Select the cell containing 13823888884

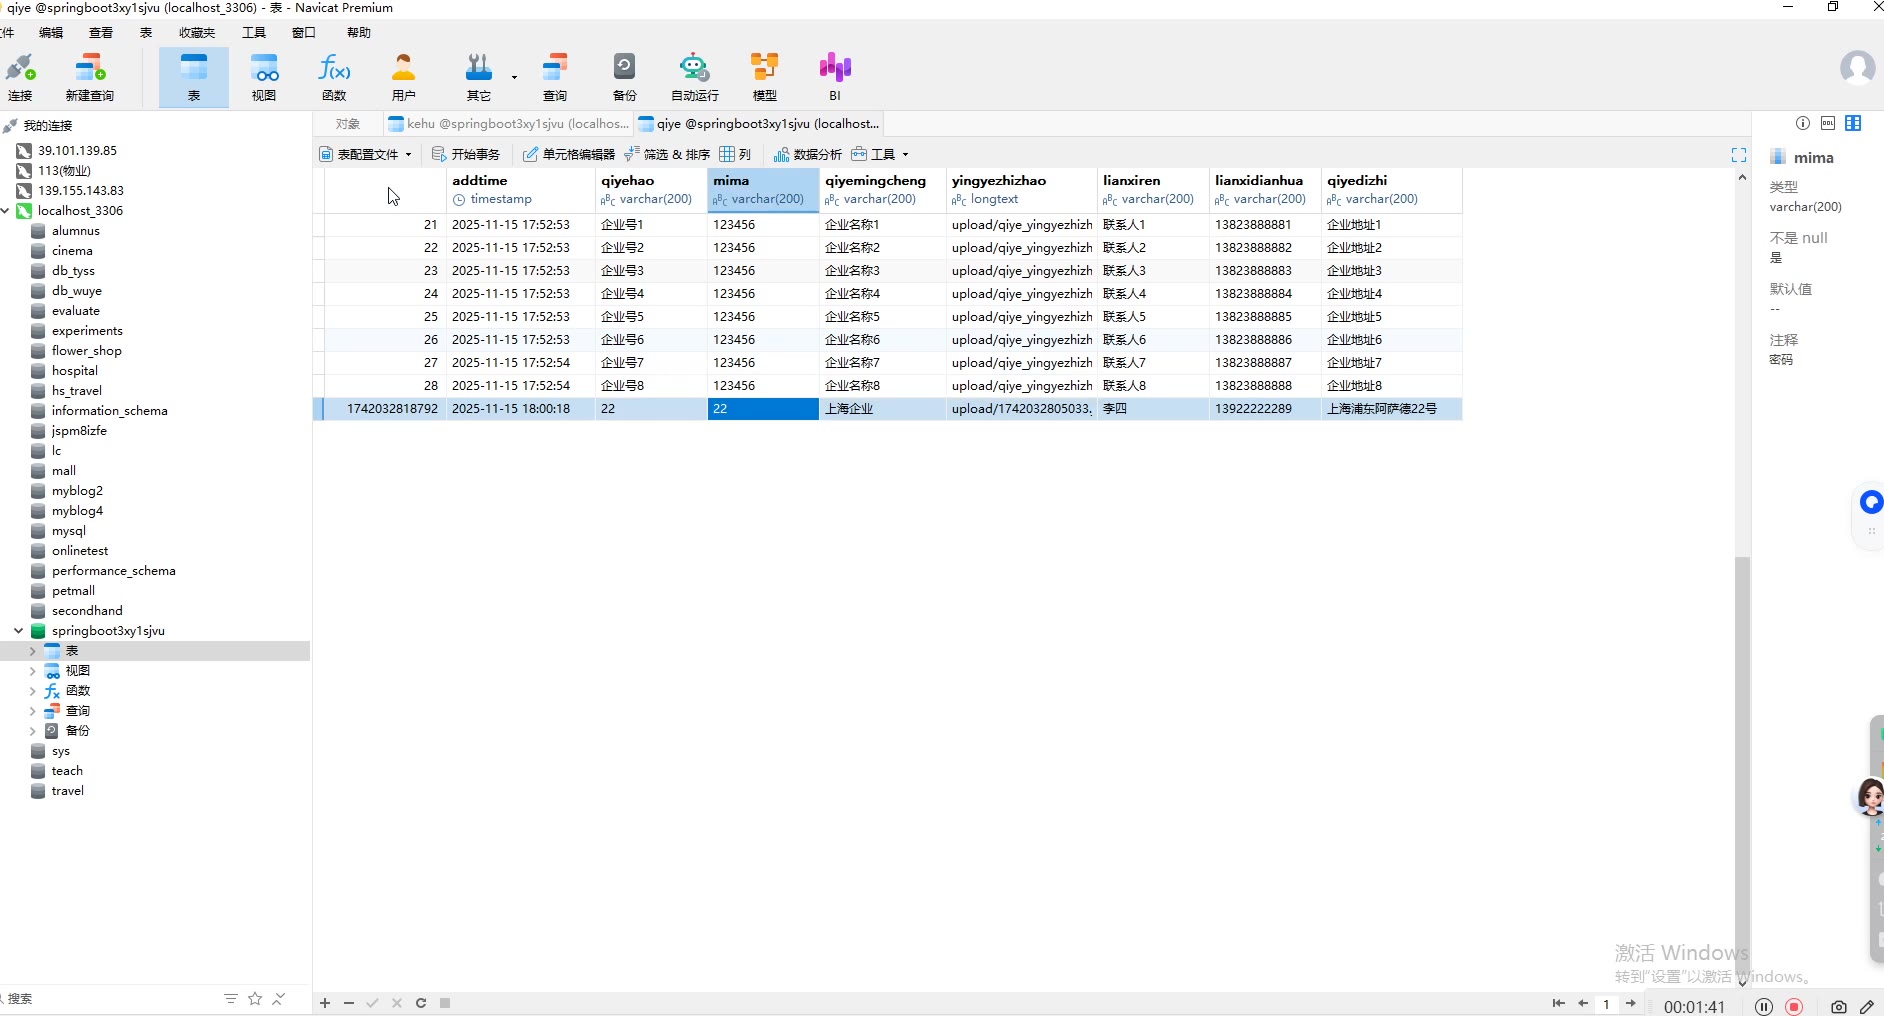1265,294
